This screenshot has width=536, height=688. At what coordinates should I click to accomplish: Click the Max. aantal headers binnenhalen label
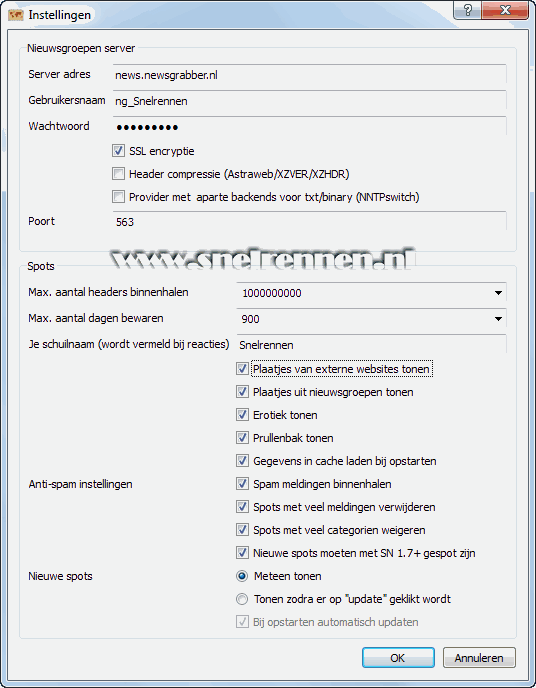pyautogui.click(x=108, y=292)
